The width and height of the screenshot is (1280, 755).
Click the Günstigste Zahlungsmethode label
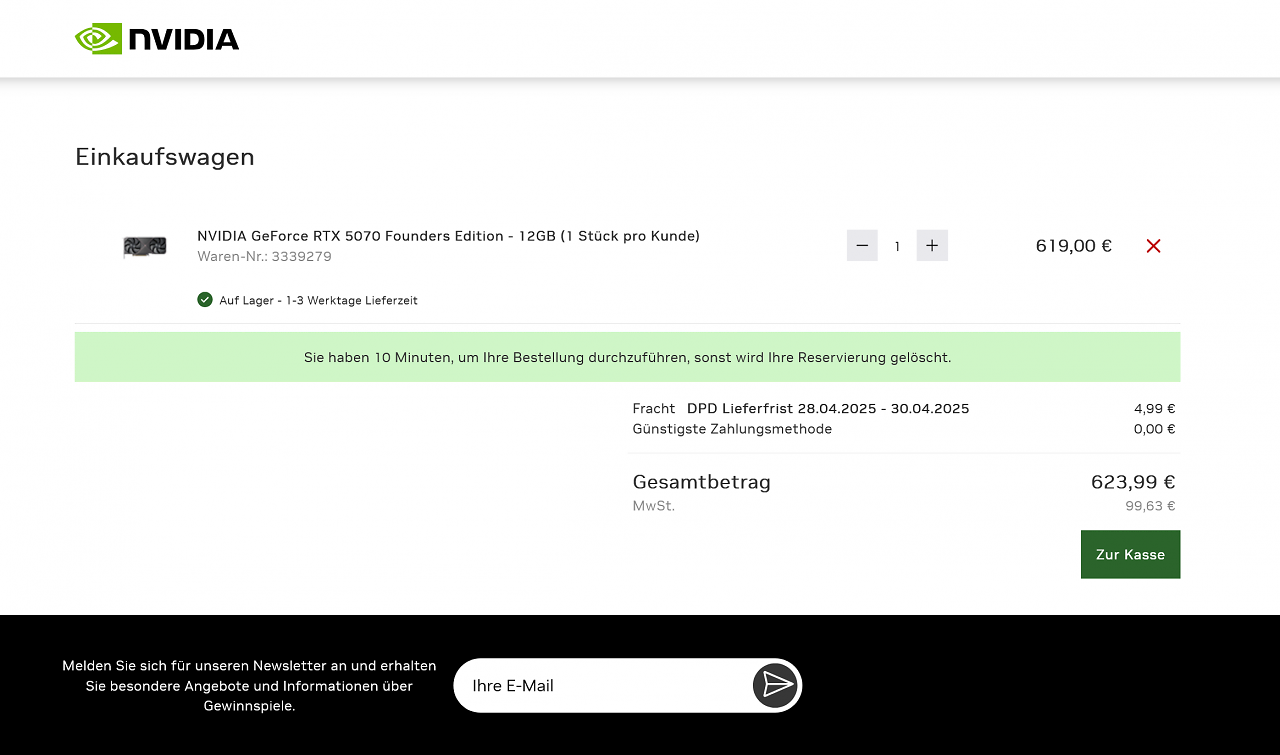[x=732, y=429]
